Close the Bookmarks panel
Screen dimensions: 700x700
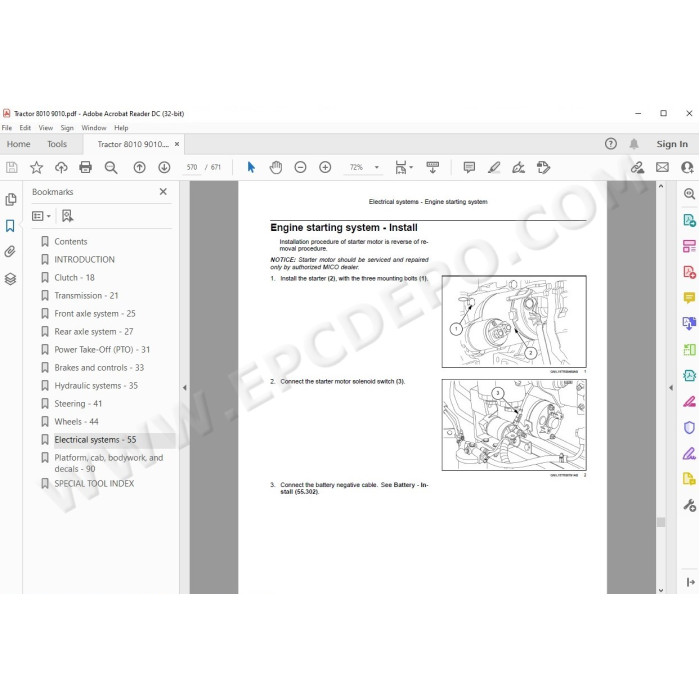coord(163,192)
